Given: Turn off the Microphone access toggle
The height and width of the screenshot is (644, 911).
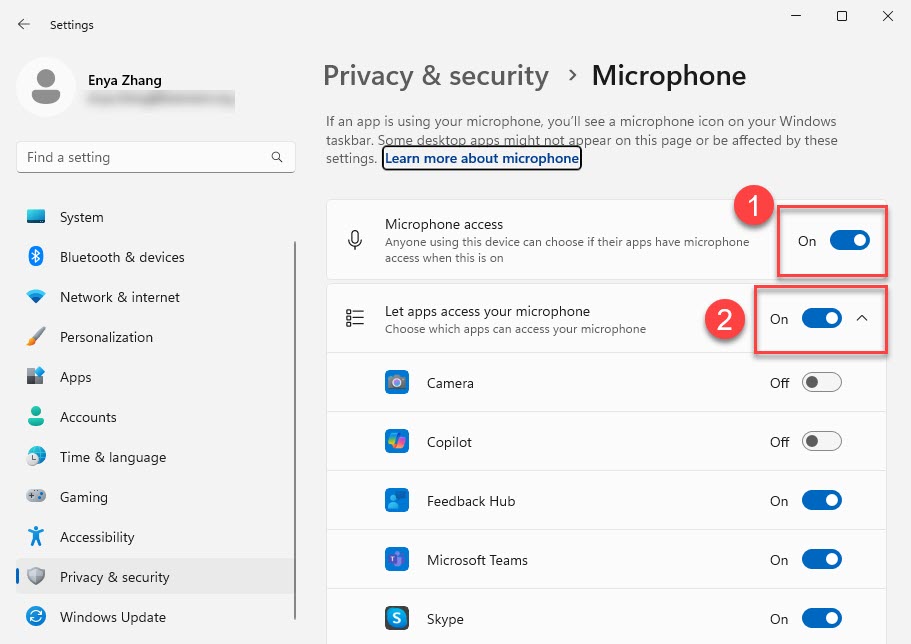Looking at the screenshot, I should coord(849,241).
